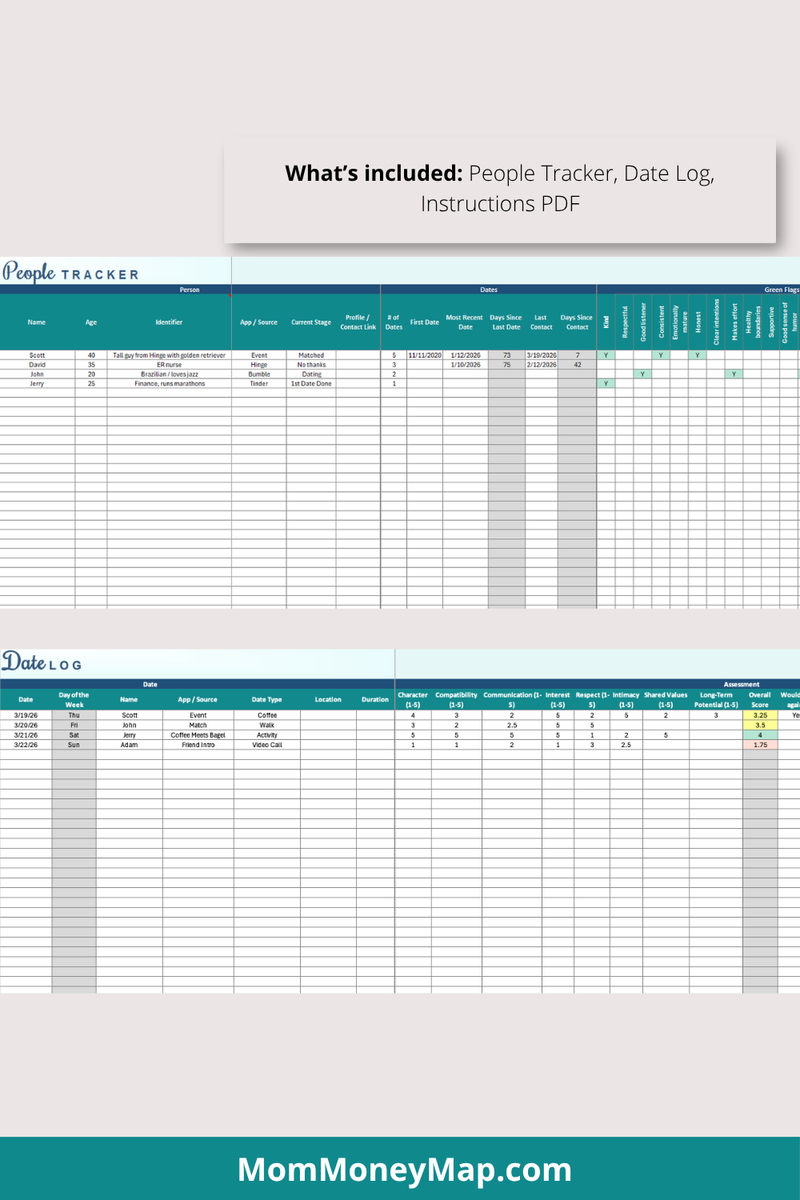This screenshot has height=1200, width=800.
Task: Click the Date Type column header
Action: (x=267, y=699)
